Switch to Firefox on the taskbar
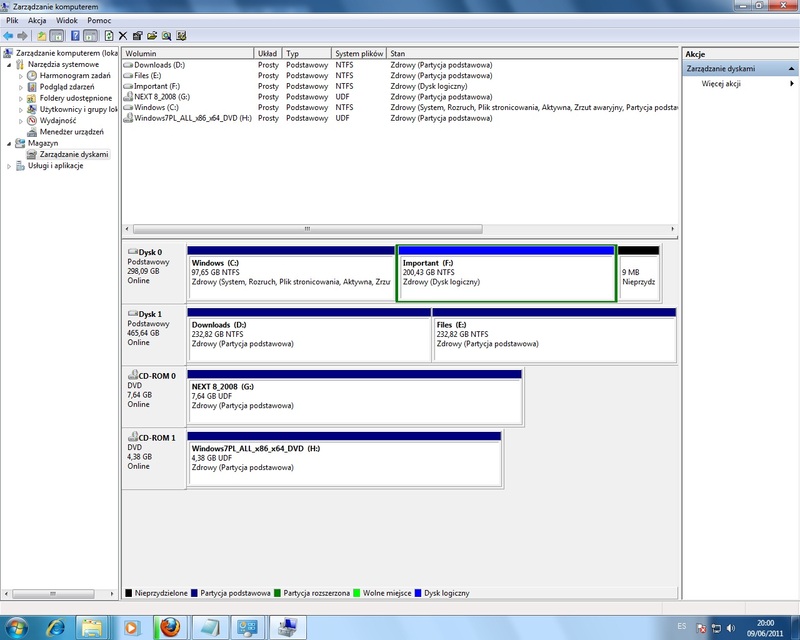This screenshot has width=800, height=640. tap(170, 627)
